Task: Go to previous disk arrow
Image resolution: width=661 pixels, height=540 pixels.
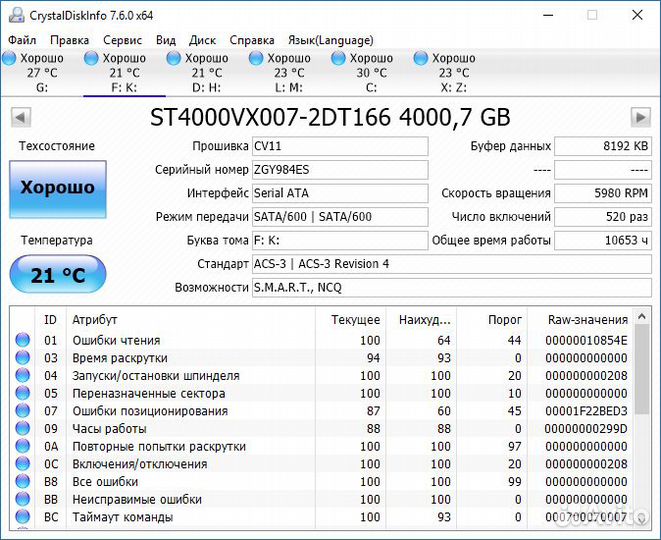Action: [21, 117]
